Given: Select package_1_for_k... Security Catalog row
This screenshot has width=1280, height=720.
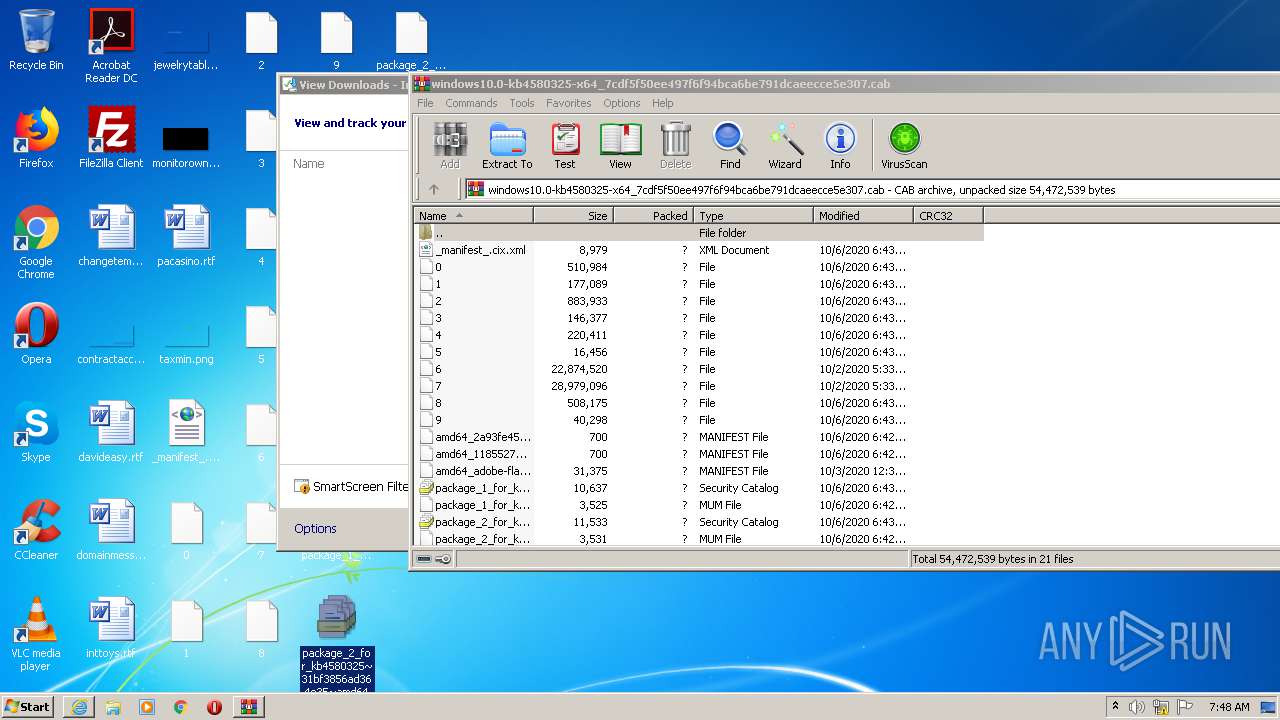Looking at the screenshot, I should click(x=698, y=488).
